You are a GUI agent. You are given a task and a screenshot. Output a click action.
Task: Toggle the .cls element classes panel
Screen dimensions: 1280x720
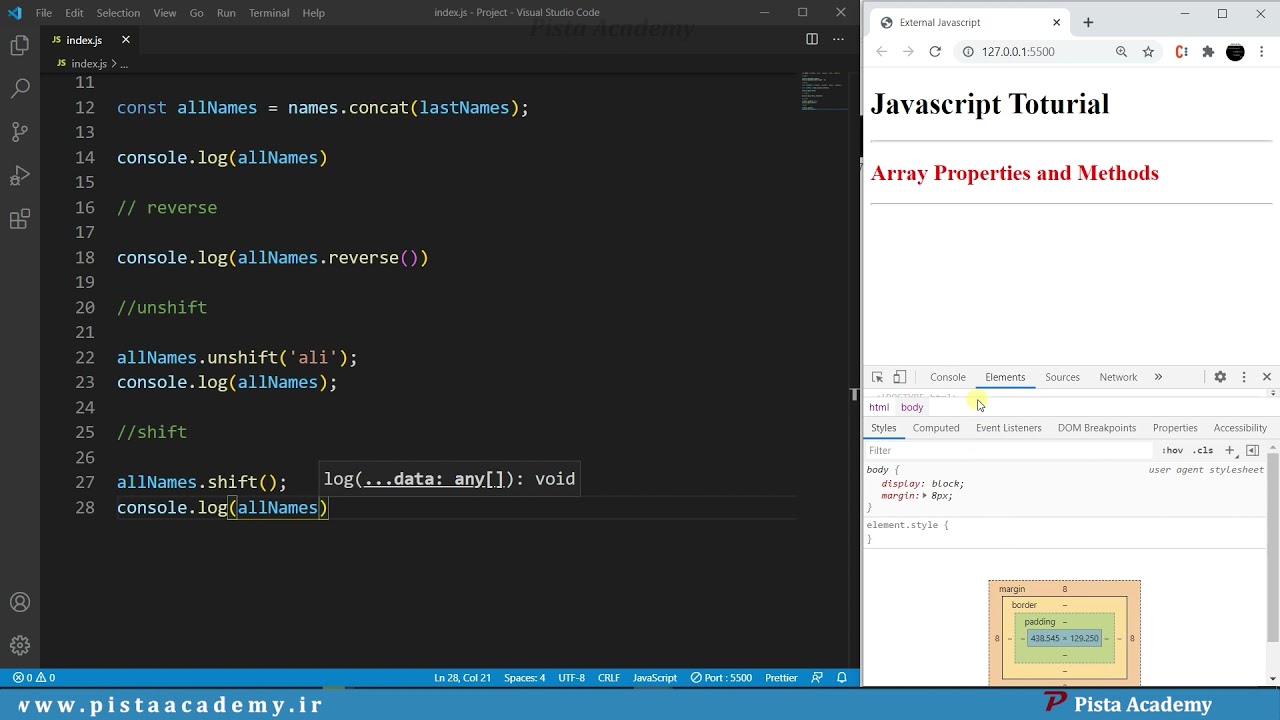[1203, 451]
